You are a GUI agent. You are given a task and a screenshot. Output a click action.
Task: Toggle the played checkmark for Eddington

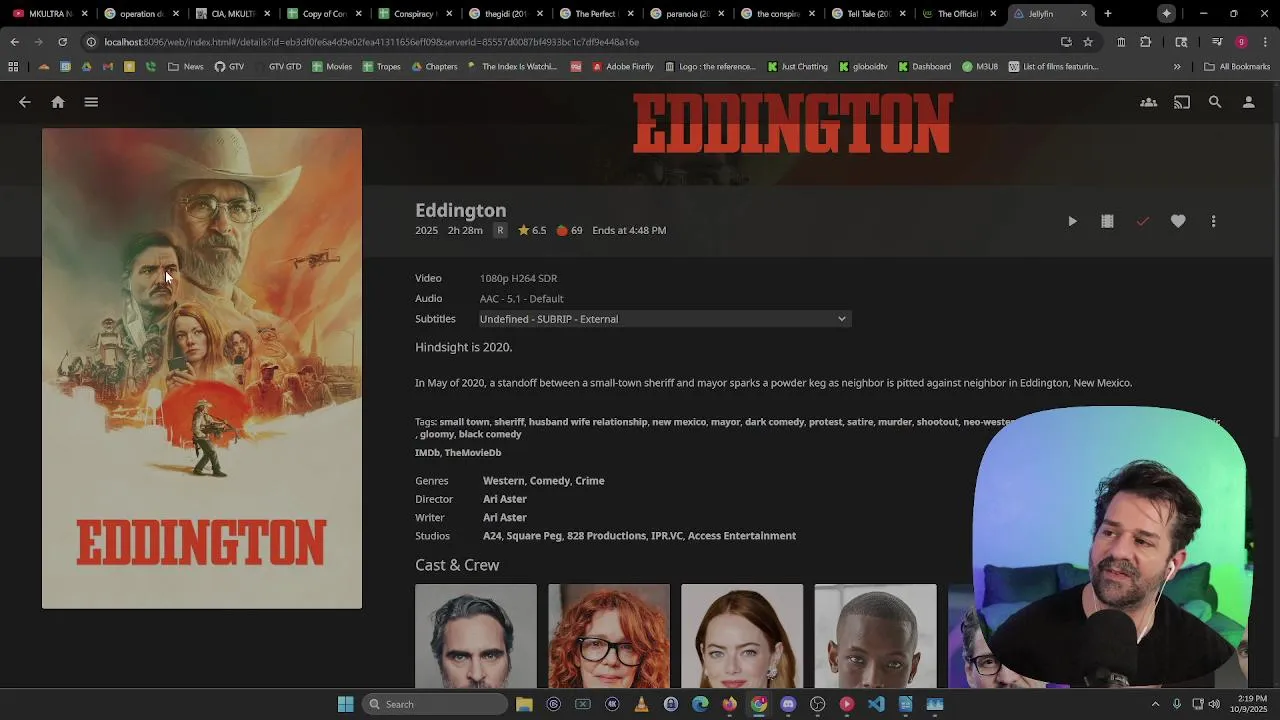click(1143, 221)
